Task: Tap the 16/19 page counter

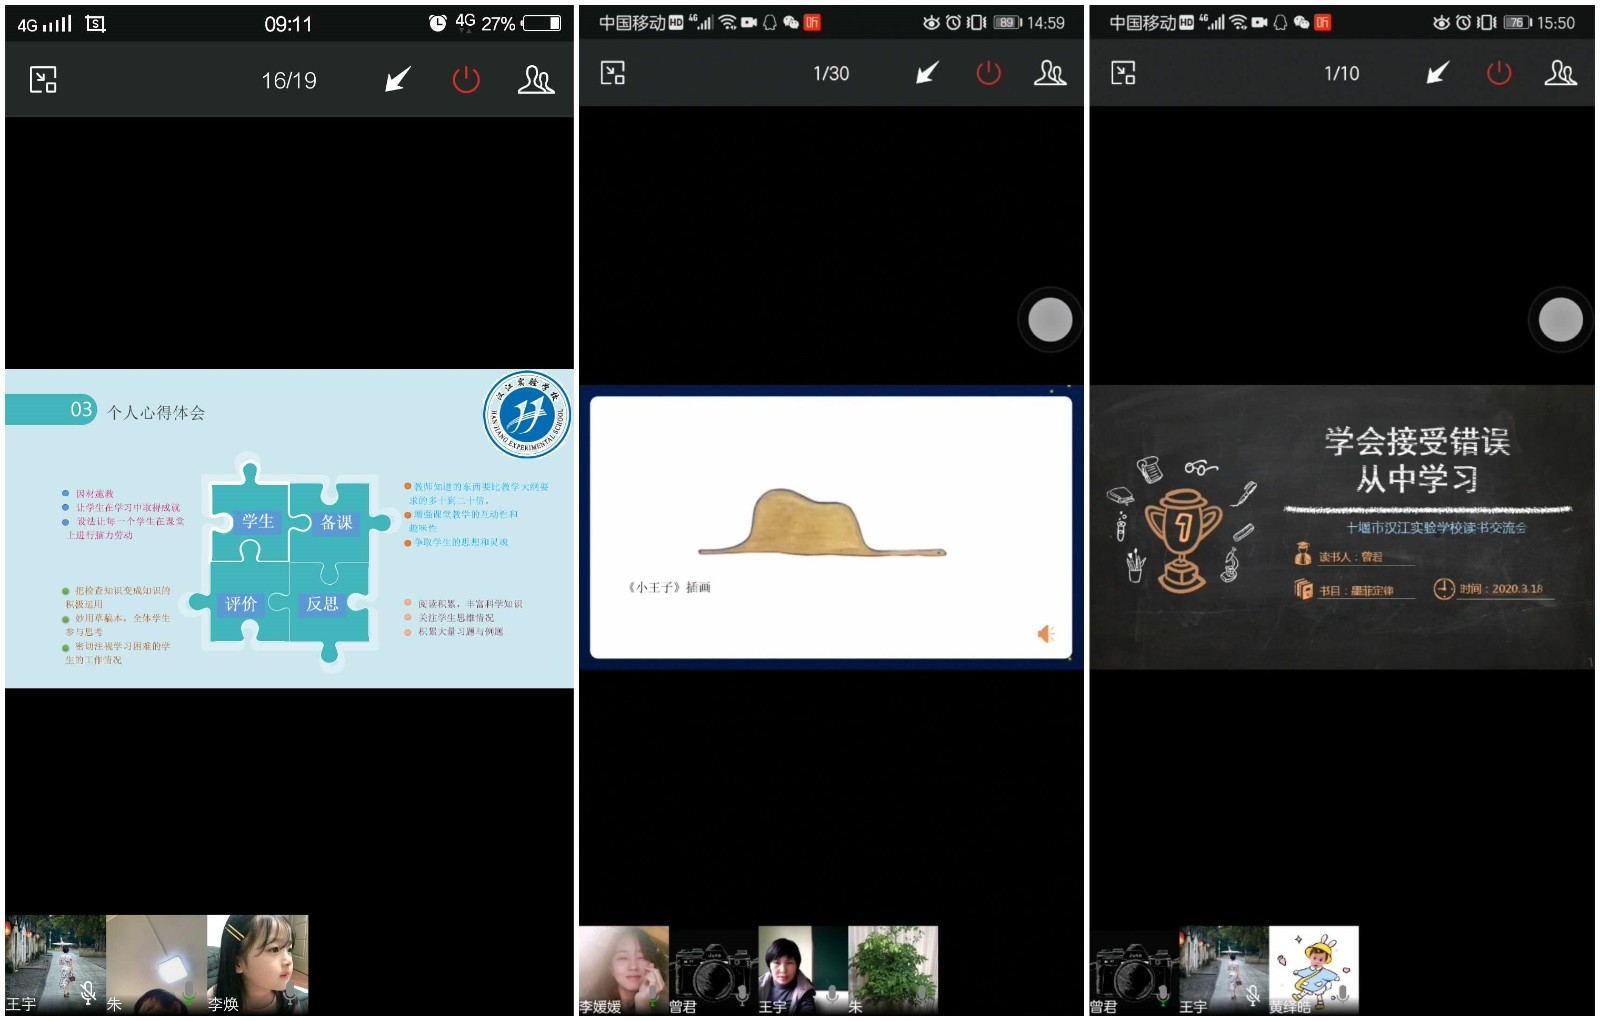Action: [x=289, y=81]
